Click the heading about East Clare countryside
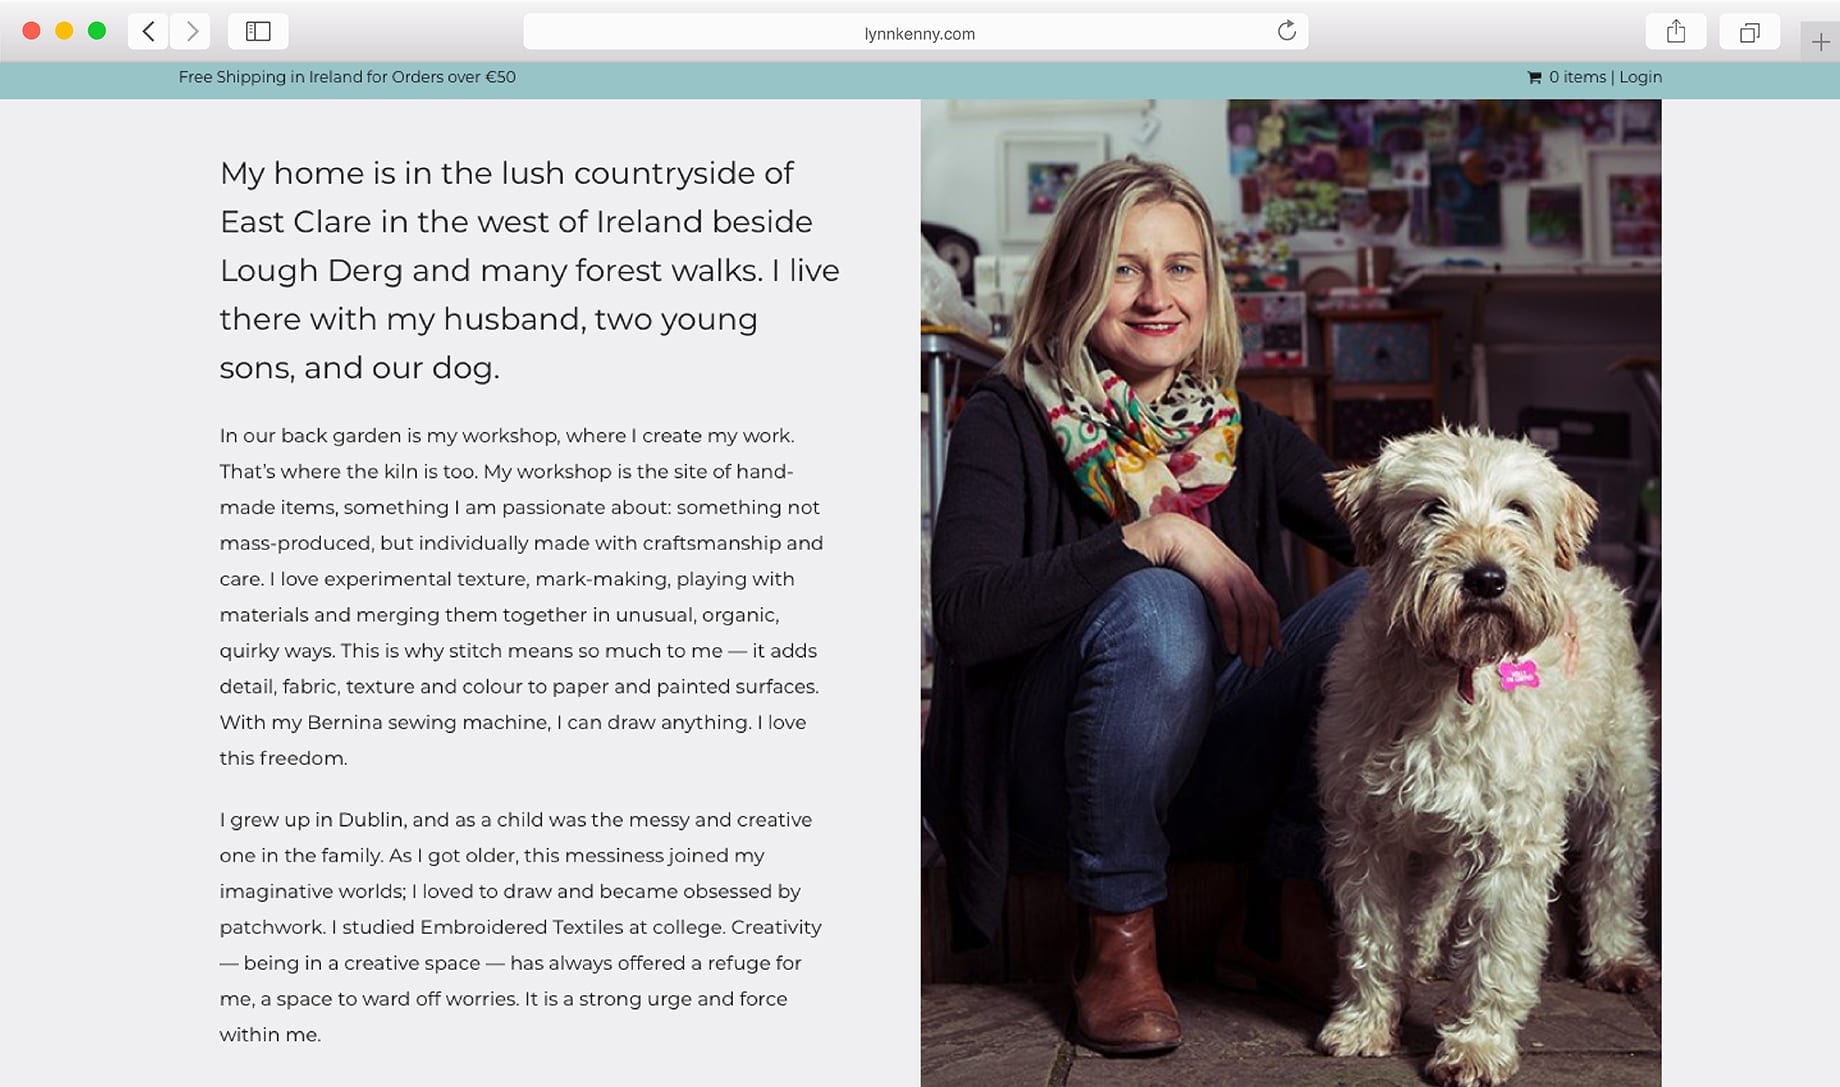The image size is (1840, 1087). (529, 270)
